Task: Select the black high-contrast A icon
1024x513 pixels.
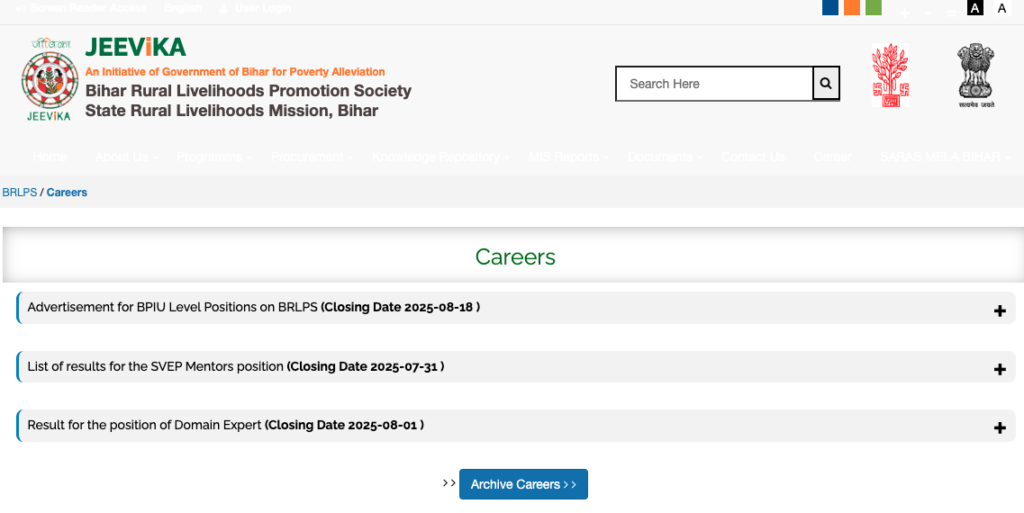Action: pyautogui.click(x=975, y=8)
